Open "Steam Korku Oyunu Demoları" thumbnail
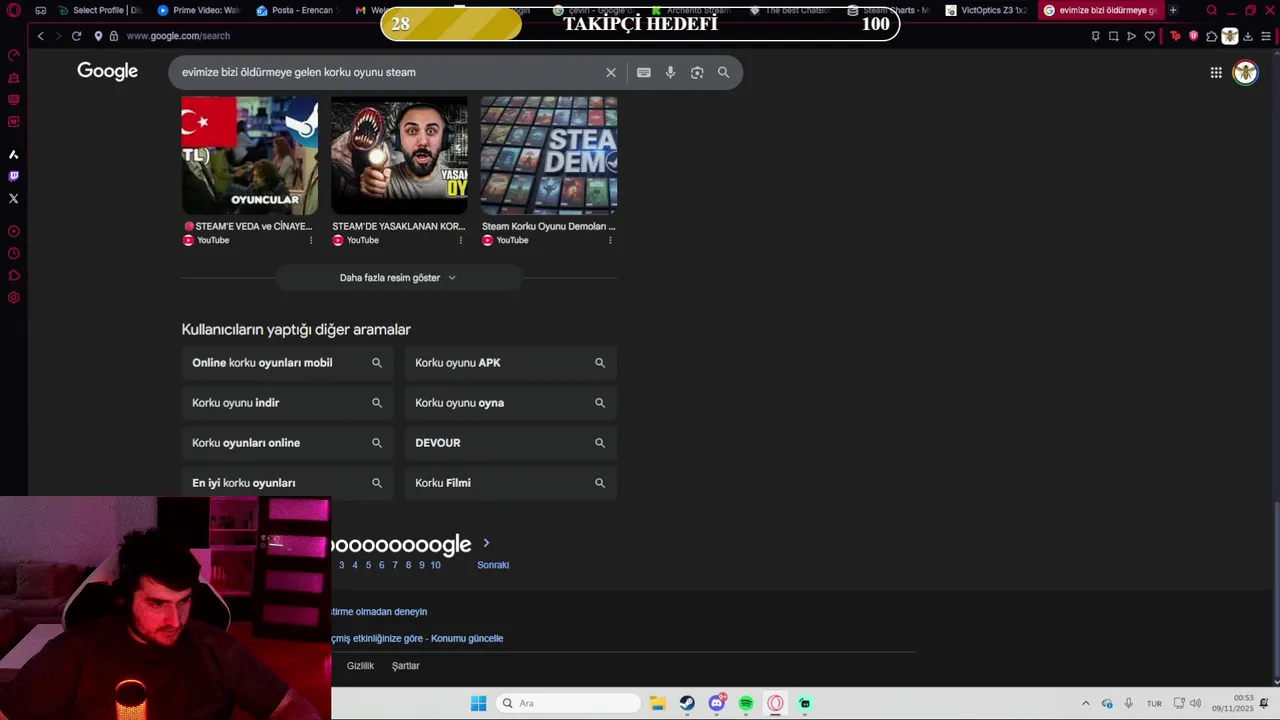The height and width of the screenshot is (720, 1280). (x=549, y=155)
